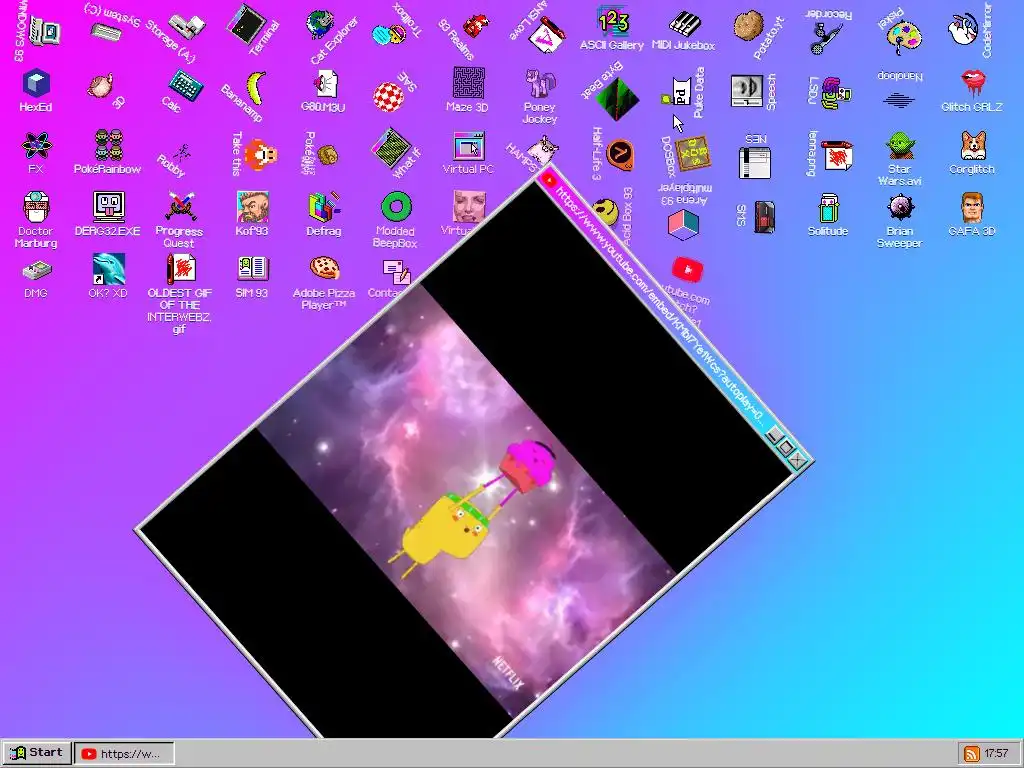Open the Virtual PC icon
The height and width of the screenshot is (768, 1024).
coord(469,146)
